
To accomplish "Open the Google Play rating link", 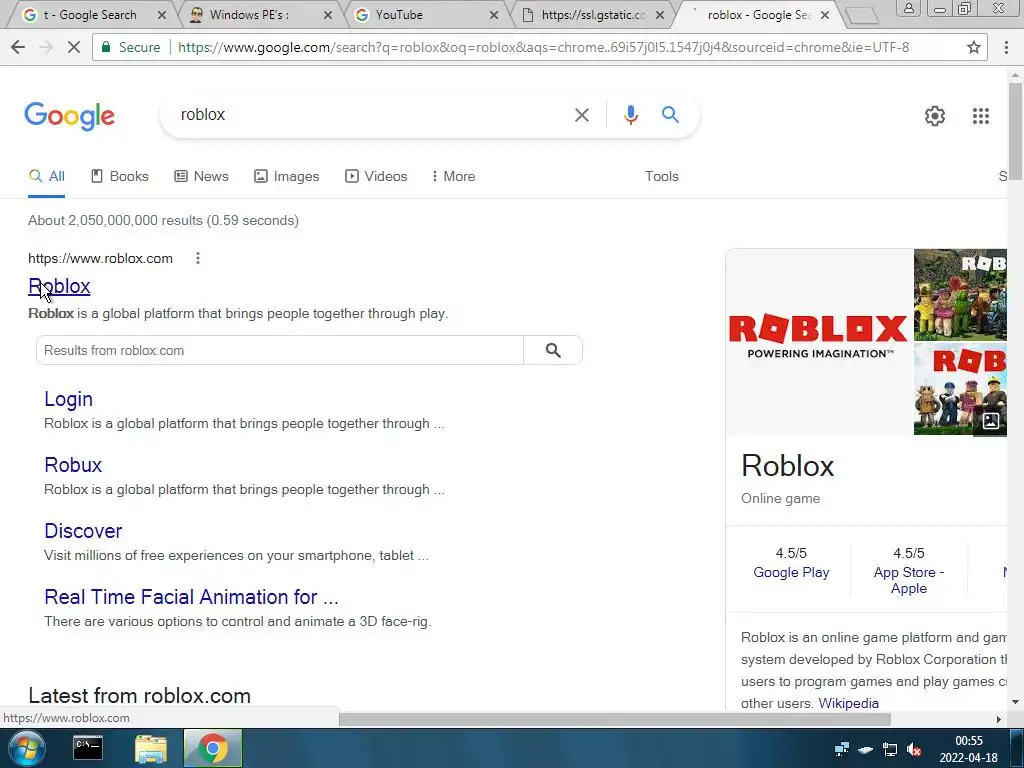I will (x=791, y=573).
